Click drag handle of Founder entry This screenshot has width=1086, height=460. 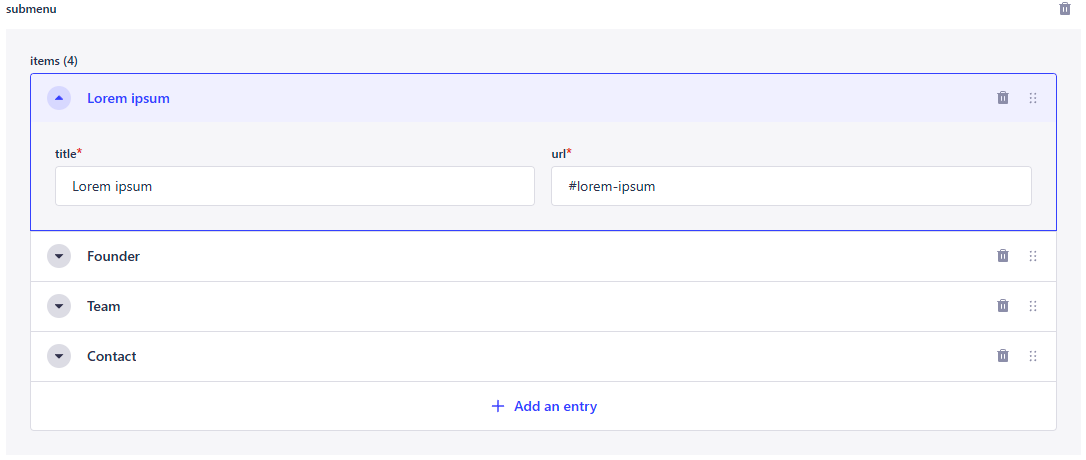click(x=1033, y=256)
